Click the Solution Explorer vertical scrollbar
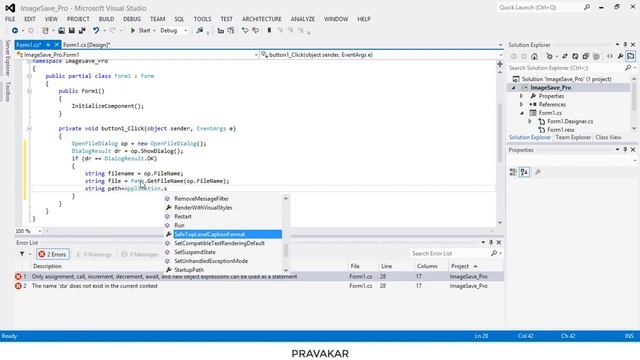Image resolution: width=640 pixels, height=360 pixels. [x=634, y=104]
